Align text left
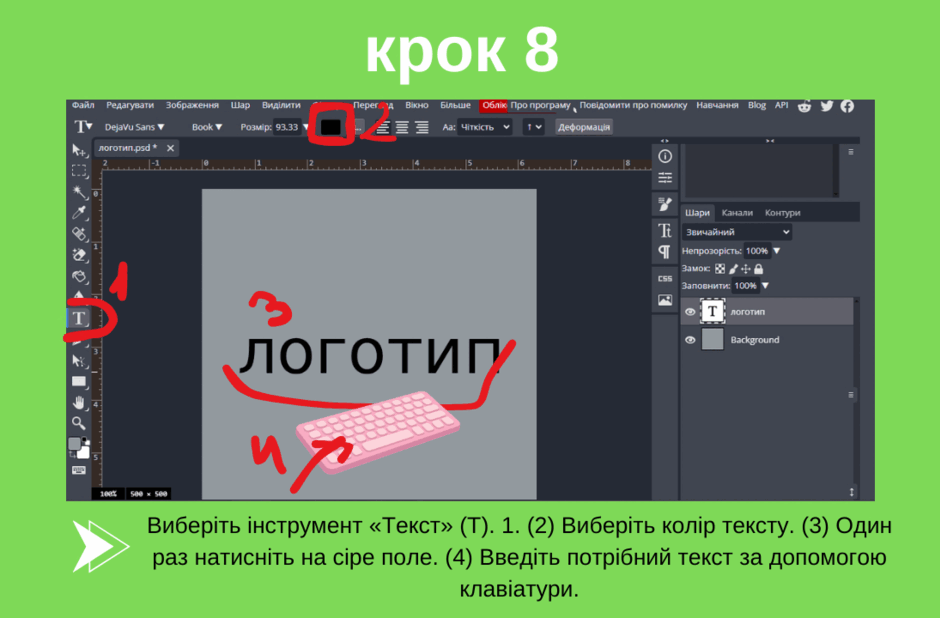 382,127
